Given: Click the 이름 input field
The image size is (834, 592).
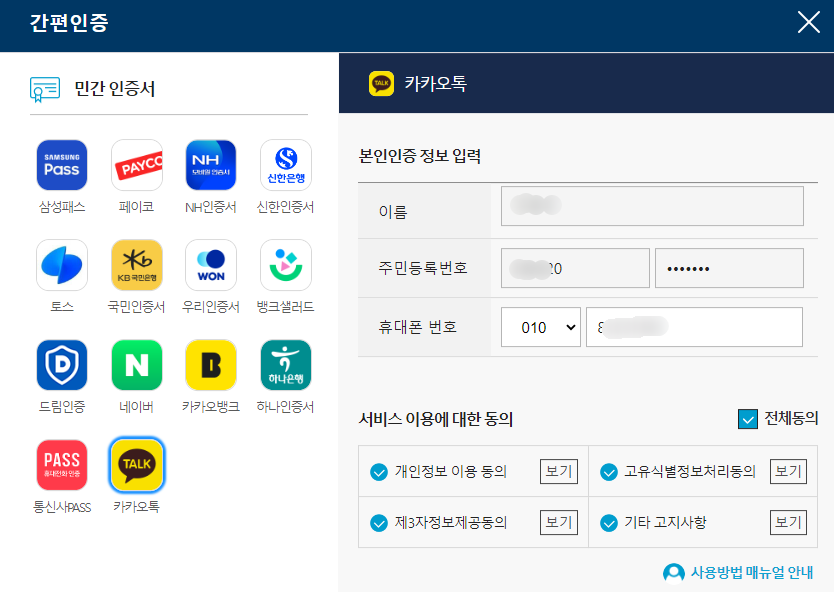Looking at the screenshot, I should [x=652, y=206].
